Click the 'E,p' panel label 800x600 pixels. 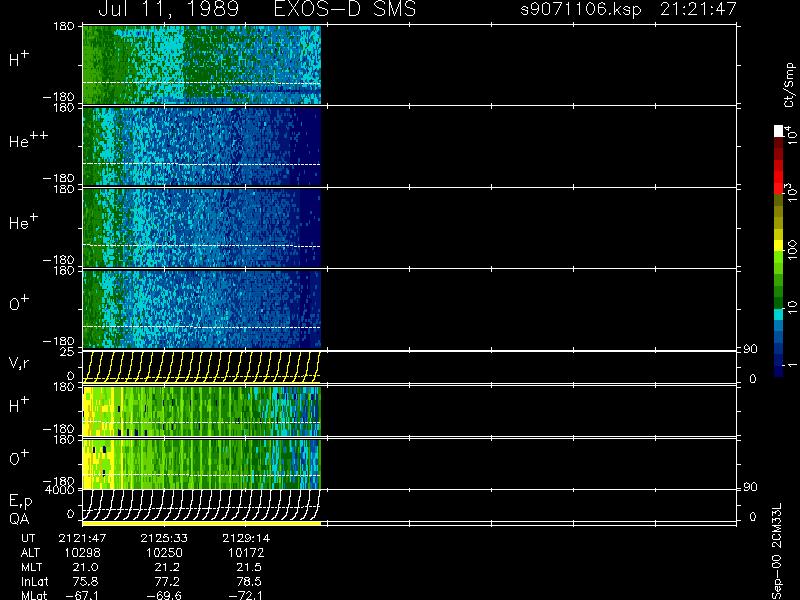[20, 502]
